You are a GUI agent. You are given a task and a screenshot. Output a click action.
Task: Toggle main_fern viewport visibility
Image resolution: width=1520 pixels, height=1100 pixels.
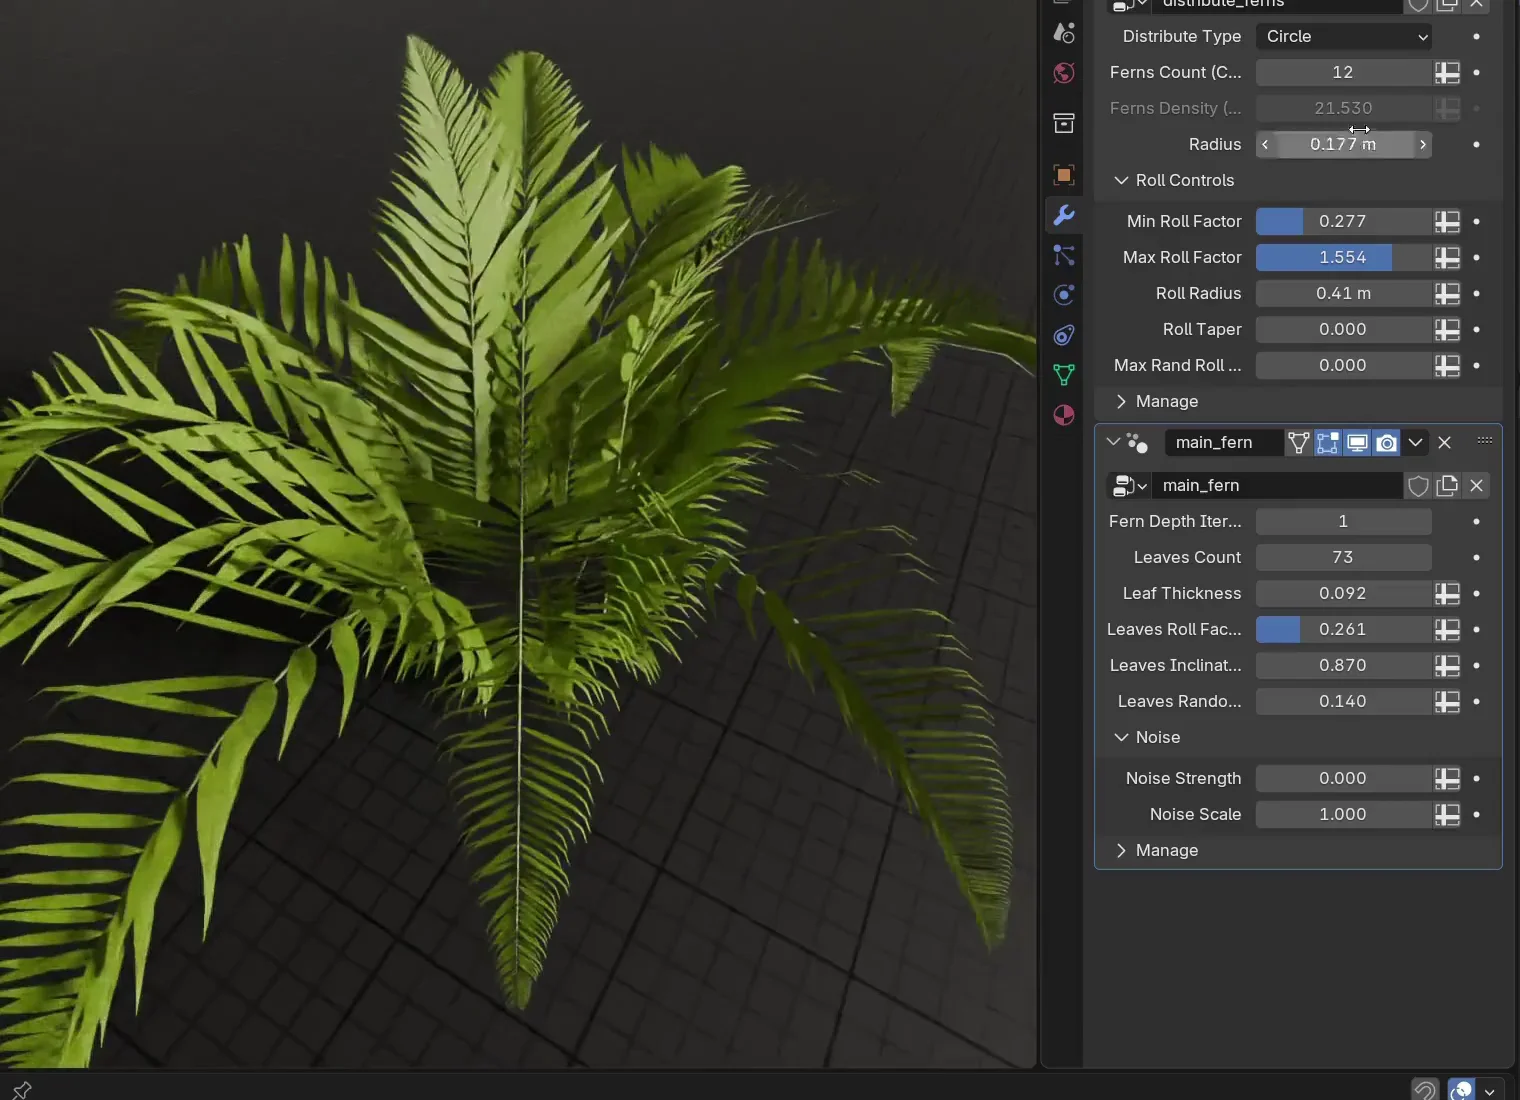[1357, 443]
